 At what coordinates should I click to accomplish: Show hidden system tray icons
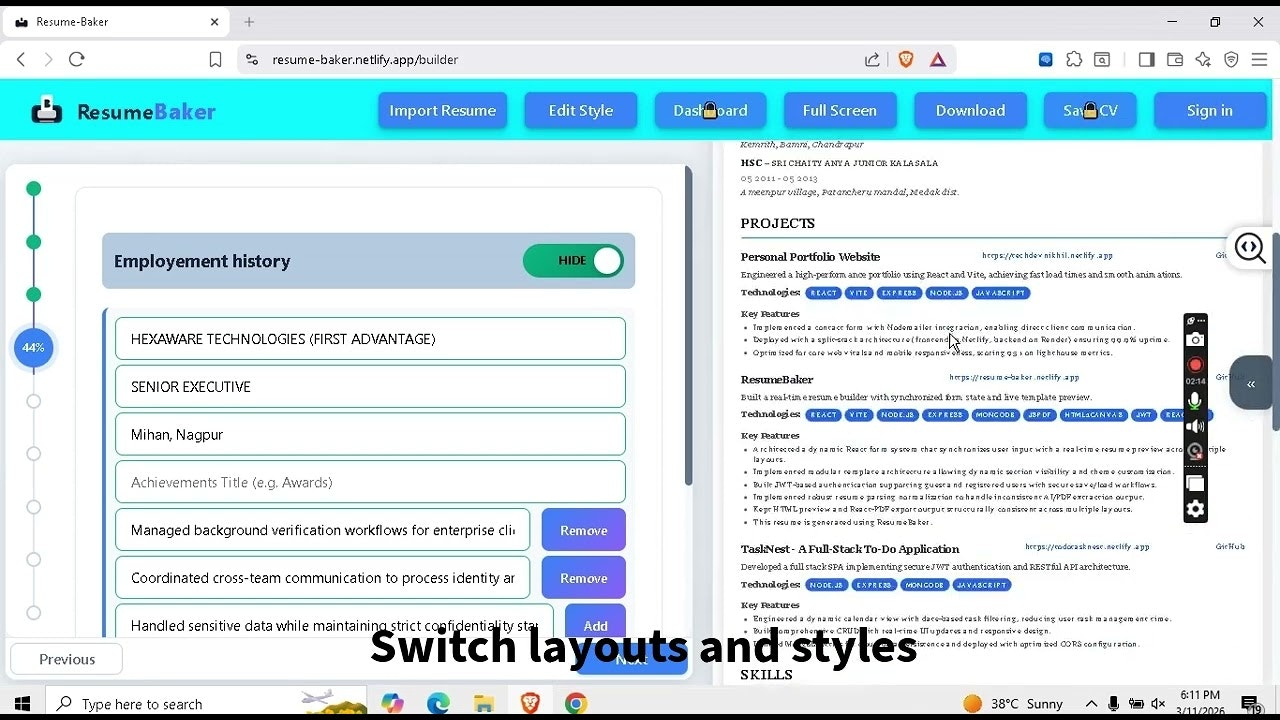point(1091,704)
